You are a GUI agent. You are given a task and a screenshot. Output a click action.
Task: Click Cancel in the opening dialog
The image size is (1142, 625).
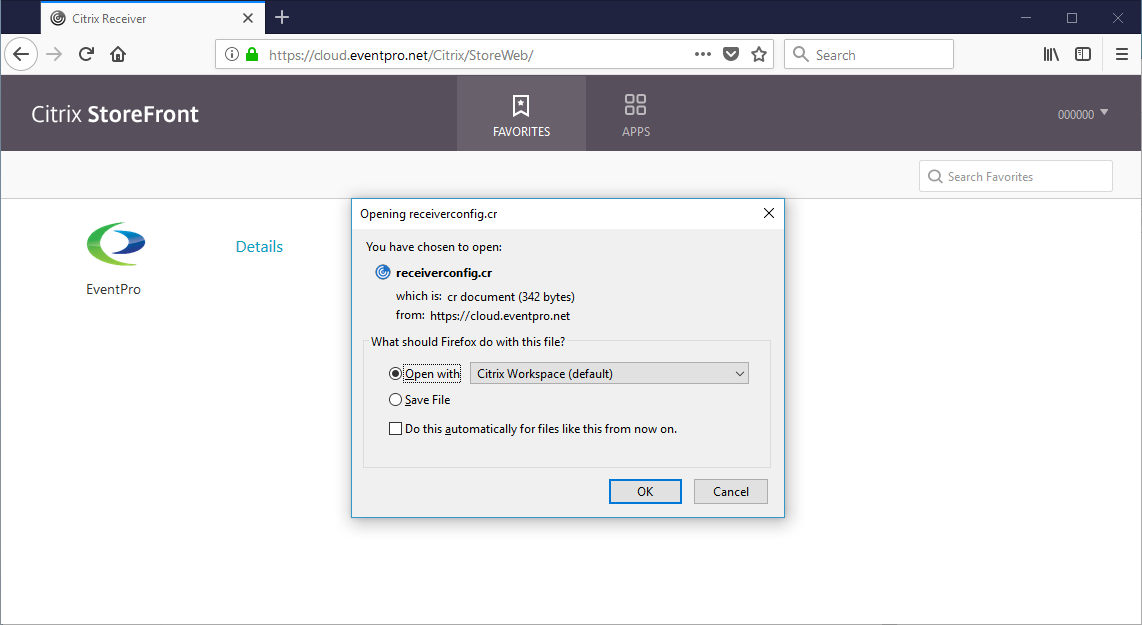pyautogui.click(x=731, y=492)
